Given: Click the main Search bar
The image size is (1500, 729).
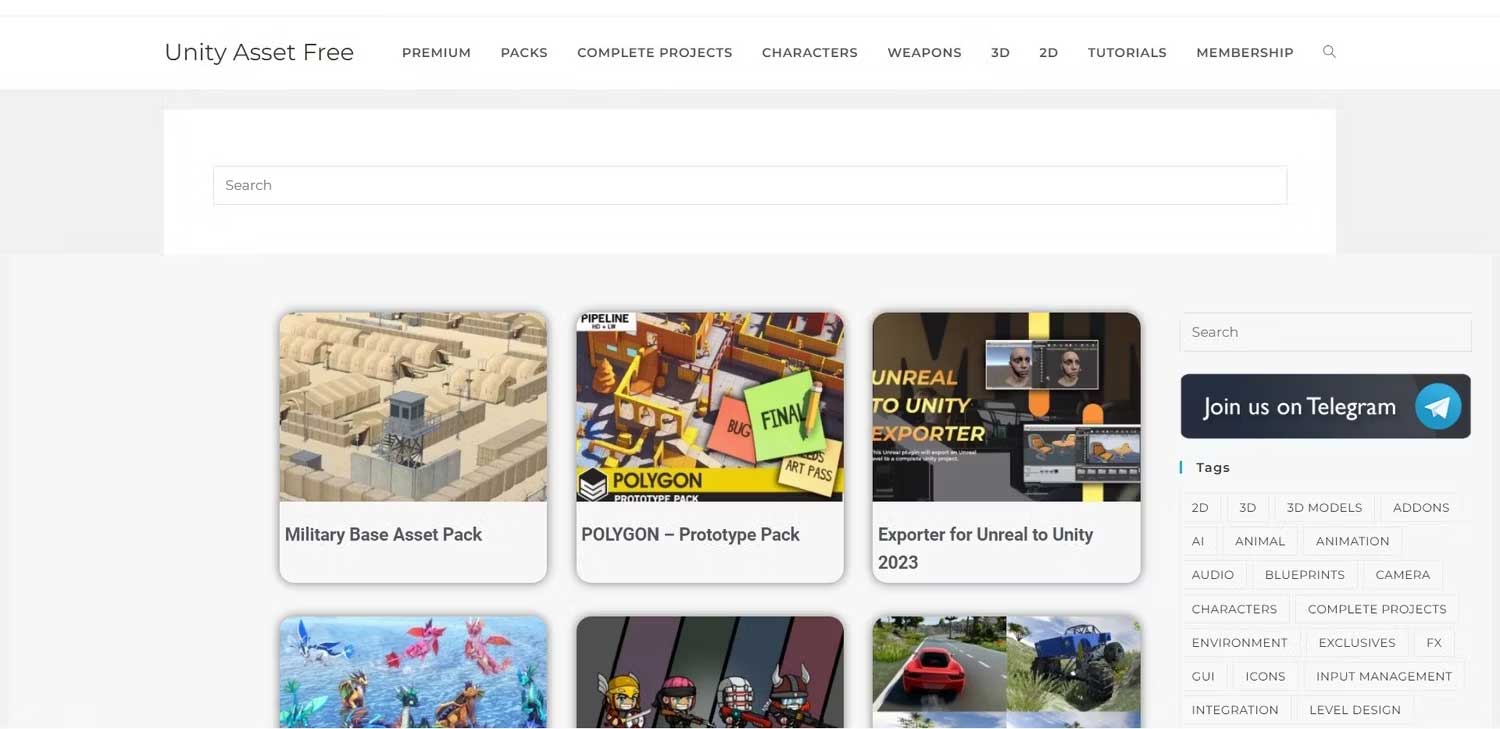Looking at the screenshot, I should tap(750, 185).
